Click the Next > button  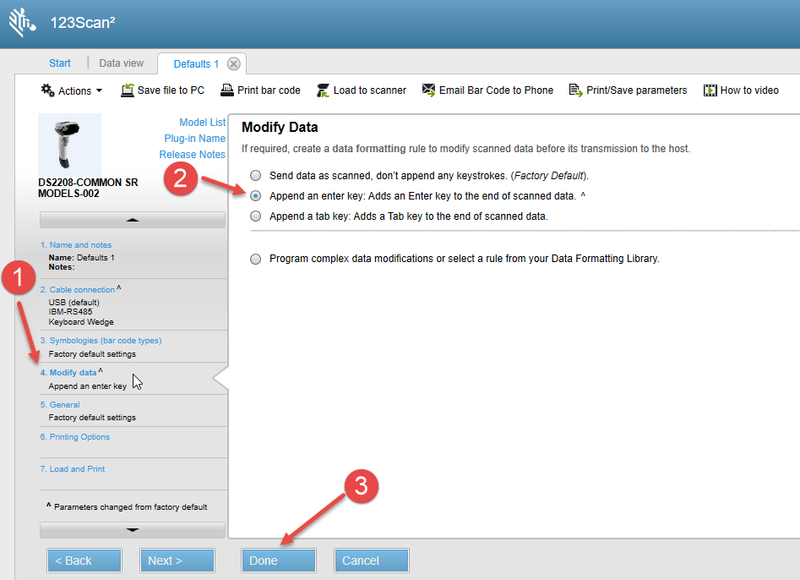pos(177,561)
